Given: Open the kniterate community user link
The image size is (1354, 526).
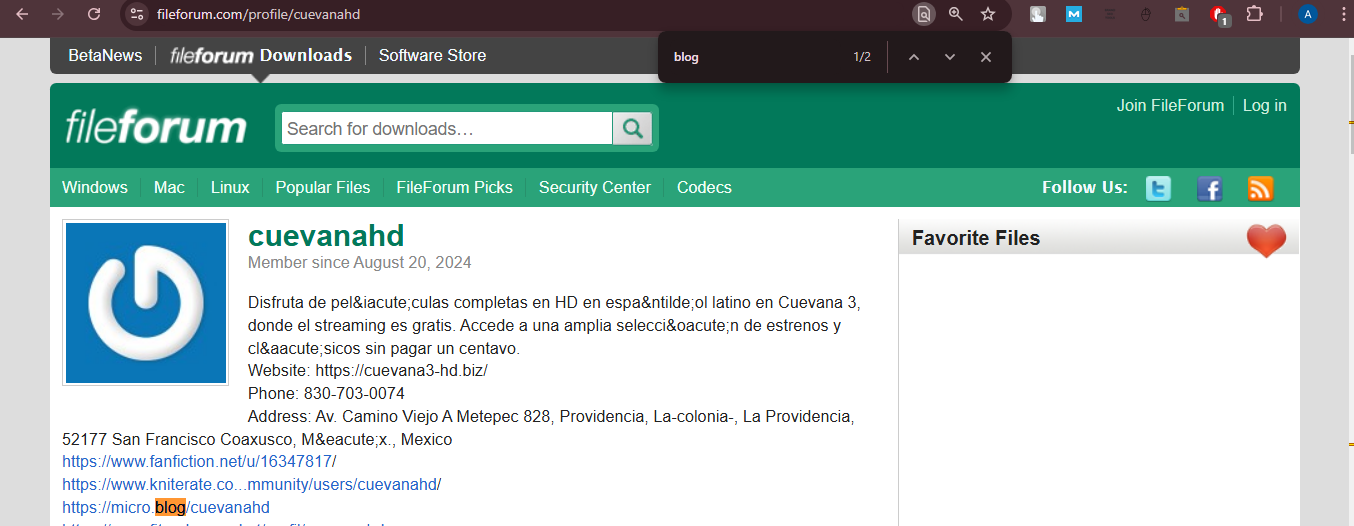Looking at the screenshot, I should (x=250, y=484).
